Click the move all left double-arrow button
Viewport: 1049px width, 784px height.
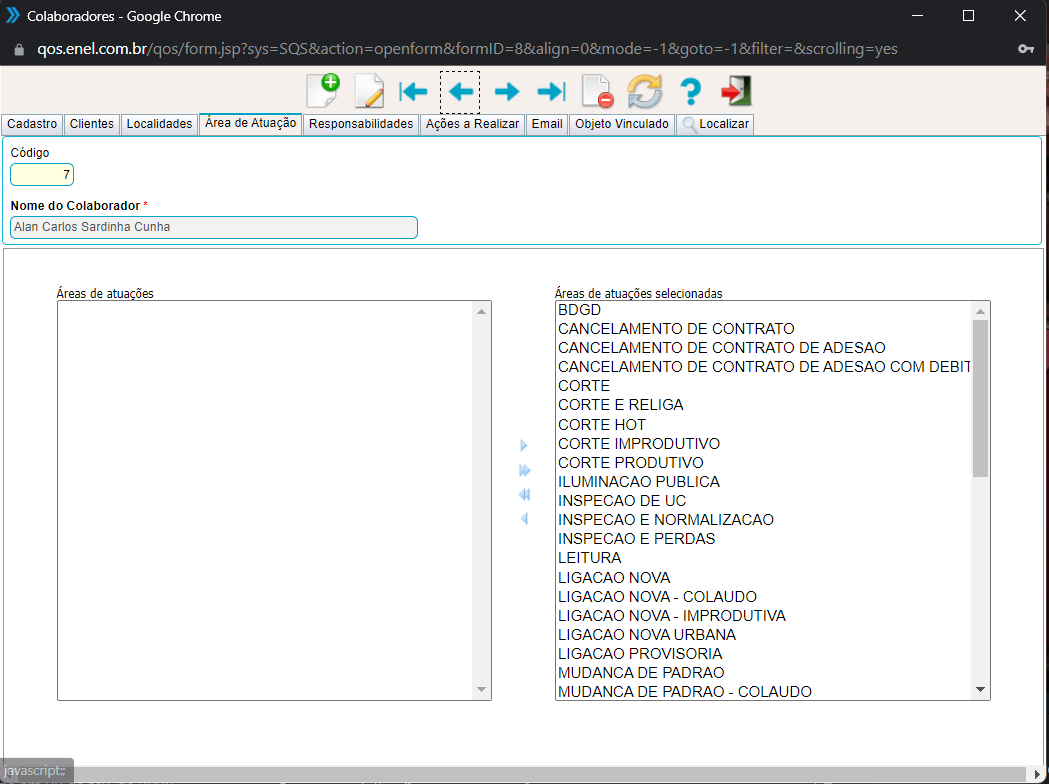524,495
